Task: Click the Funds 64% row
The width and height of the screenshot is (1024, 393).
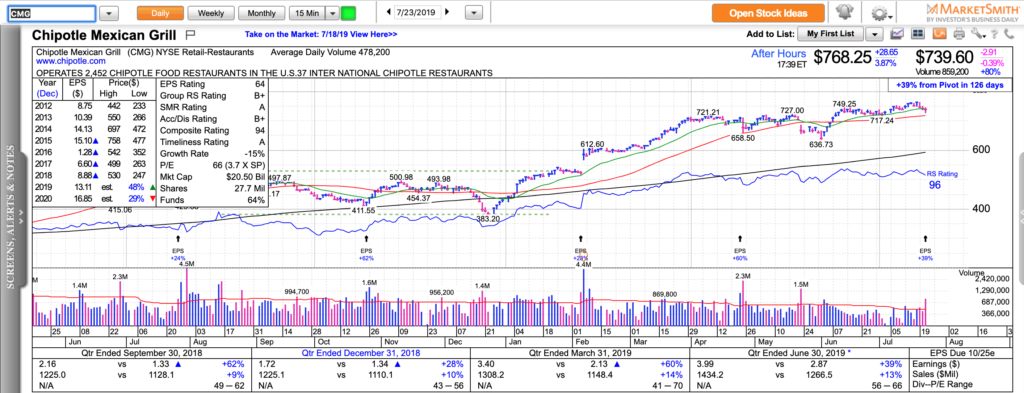Action: click(213, 200)
